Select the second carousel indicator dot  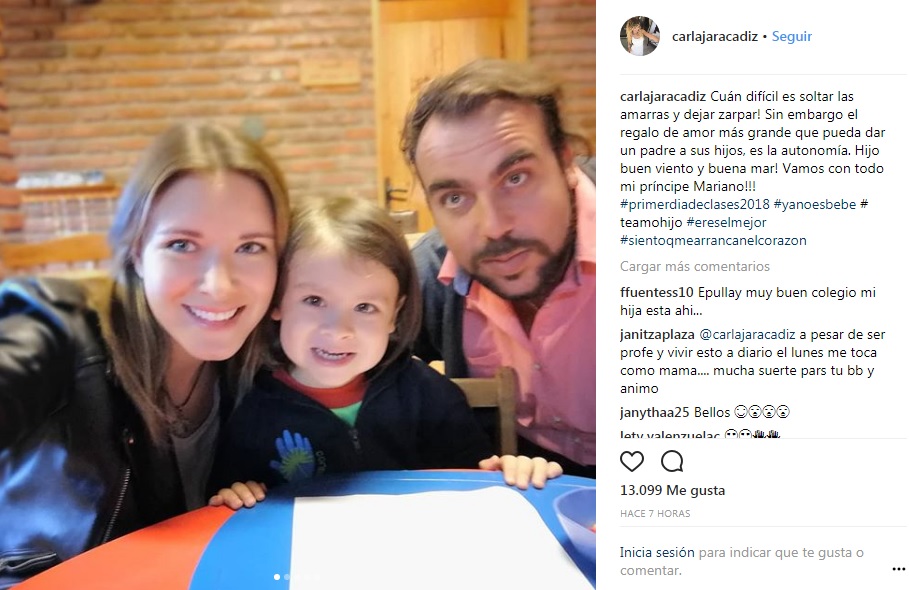tap(287, 577)
